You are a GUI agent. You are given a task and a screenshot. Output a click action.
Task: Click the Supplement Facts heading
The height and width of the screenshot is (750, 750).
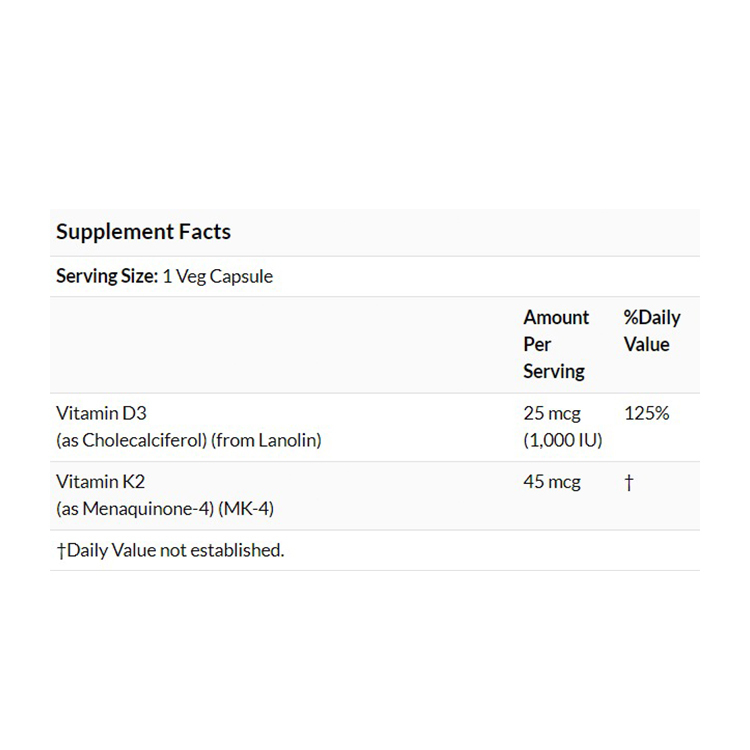point(143,232)
